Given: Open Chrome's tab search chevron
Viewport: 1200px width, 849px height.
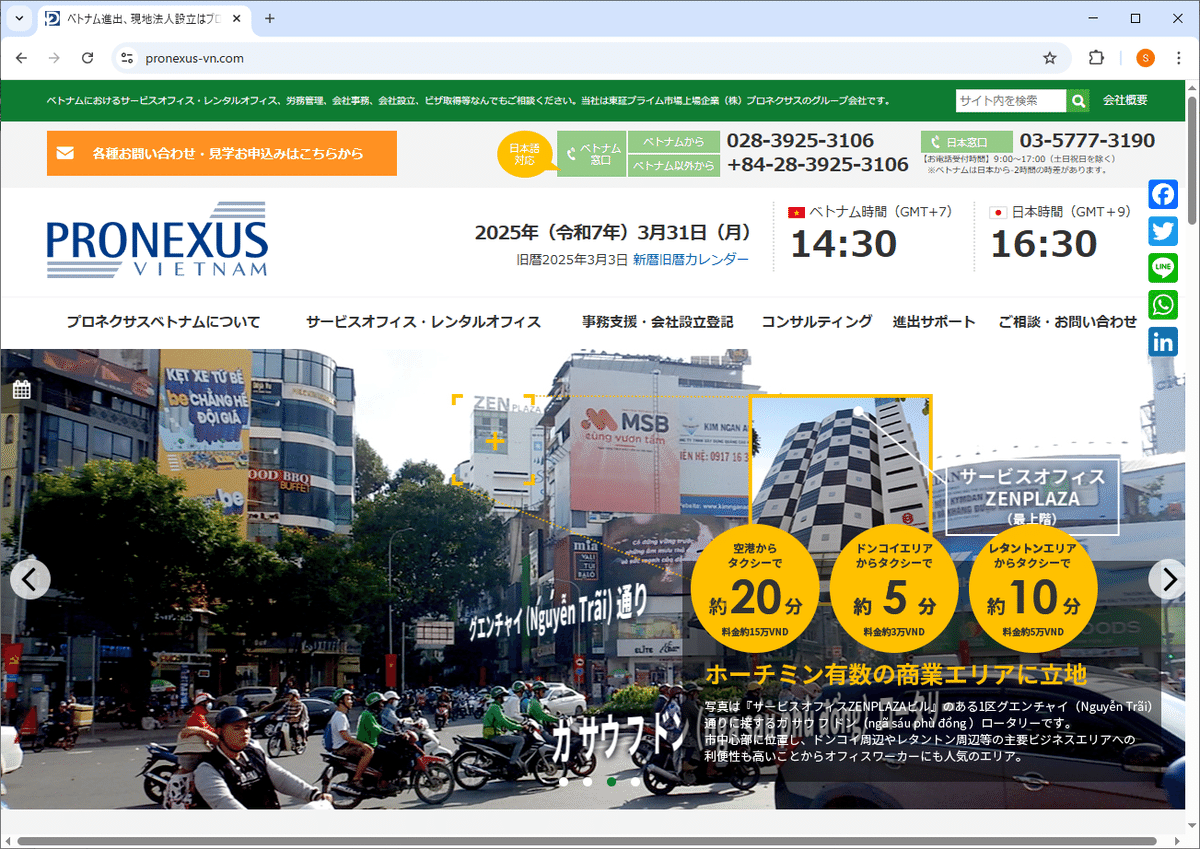Looking at the screenshot, I should 18,17.
